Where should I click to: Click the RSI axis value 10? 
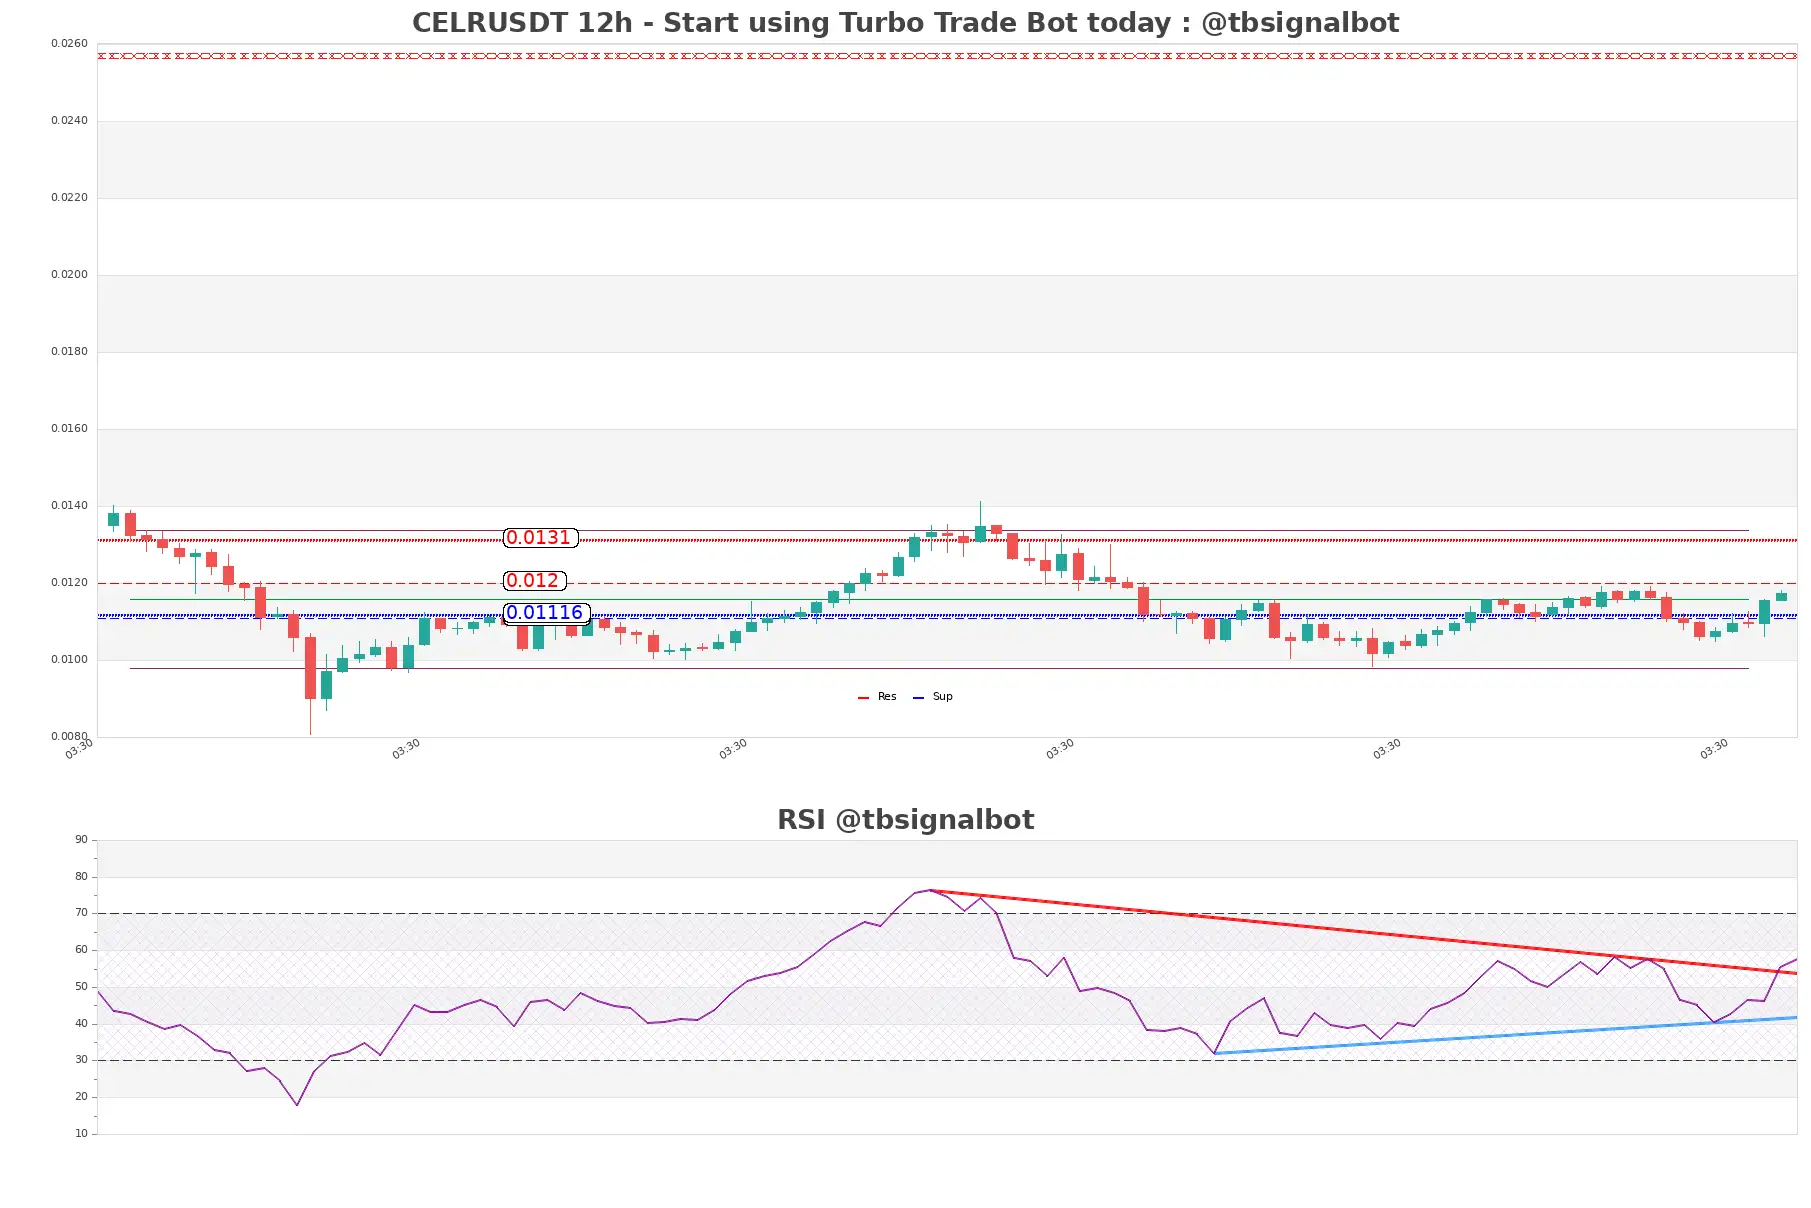point(81,1134)
